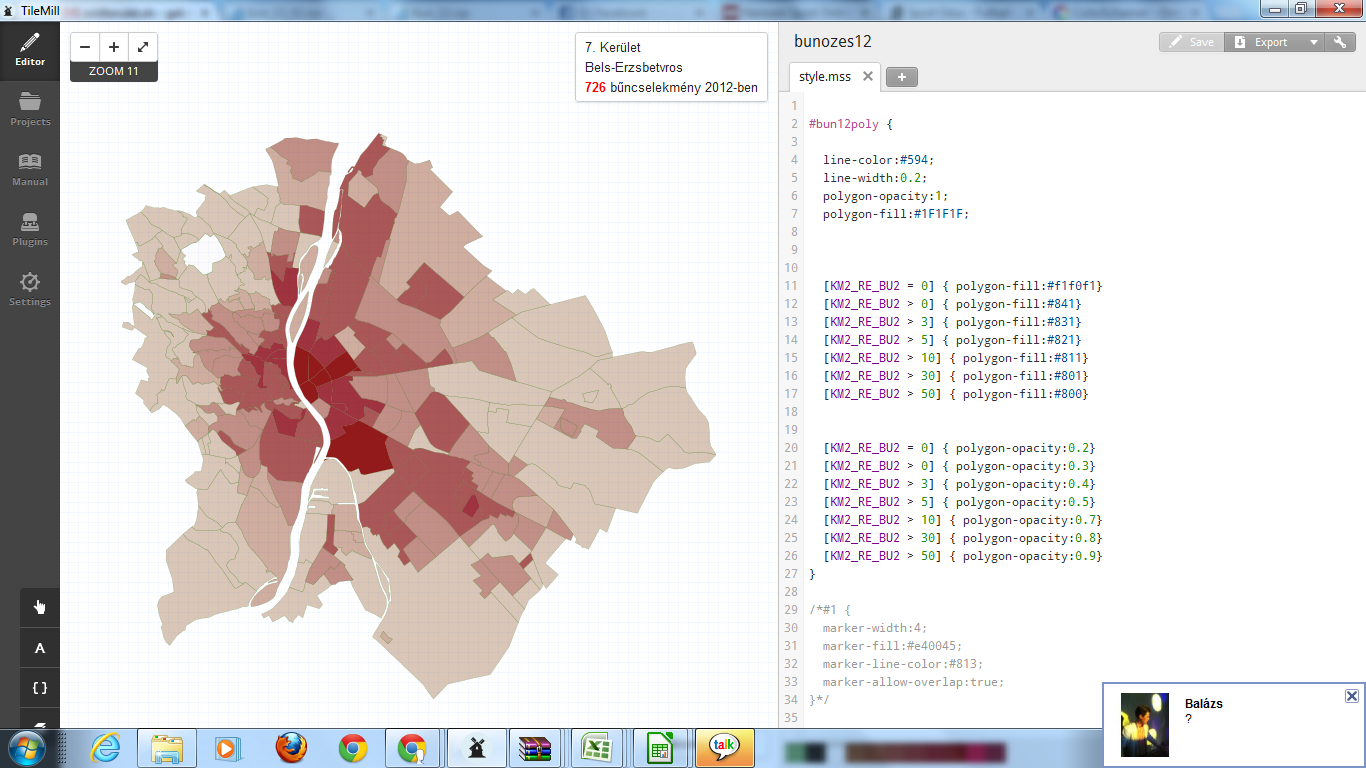This screenshot has width=1366, height=768.
Task: Click the '#bun12poly {' selector line
Action: (x=850, y=124)
